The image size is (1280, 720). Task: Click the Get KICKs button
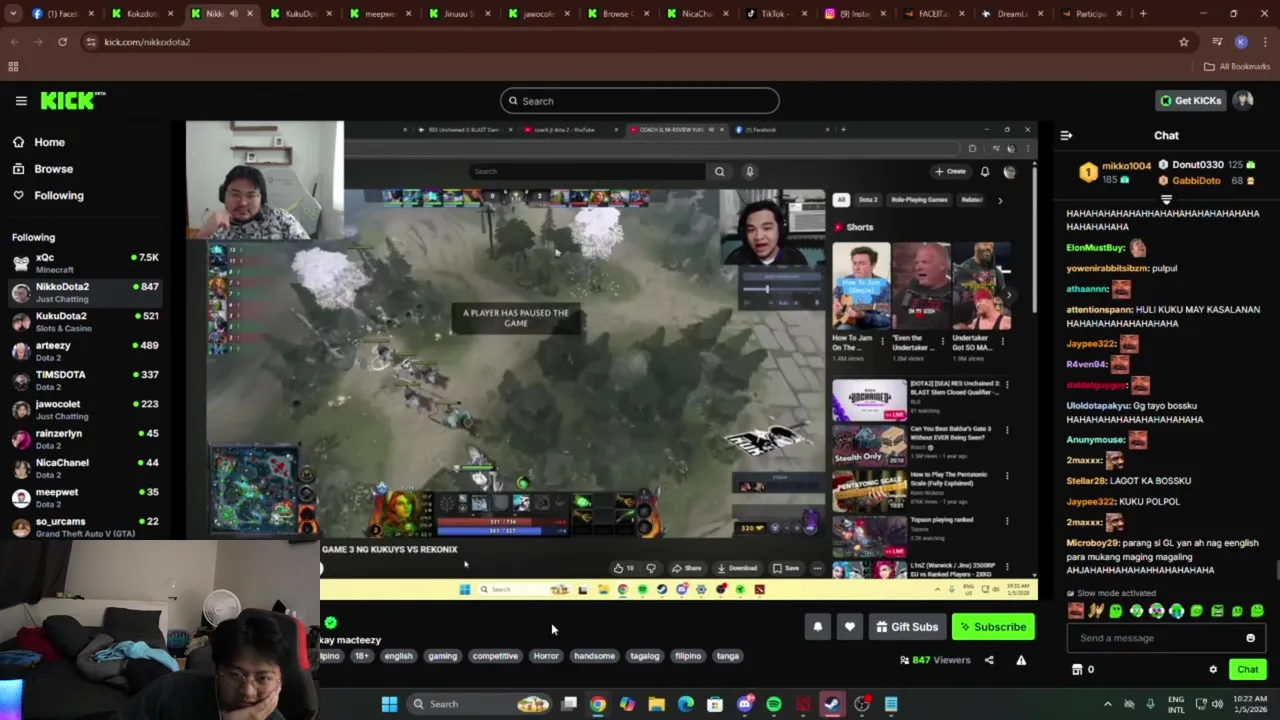(1190, 100)
